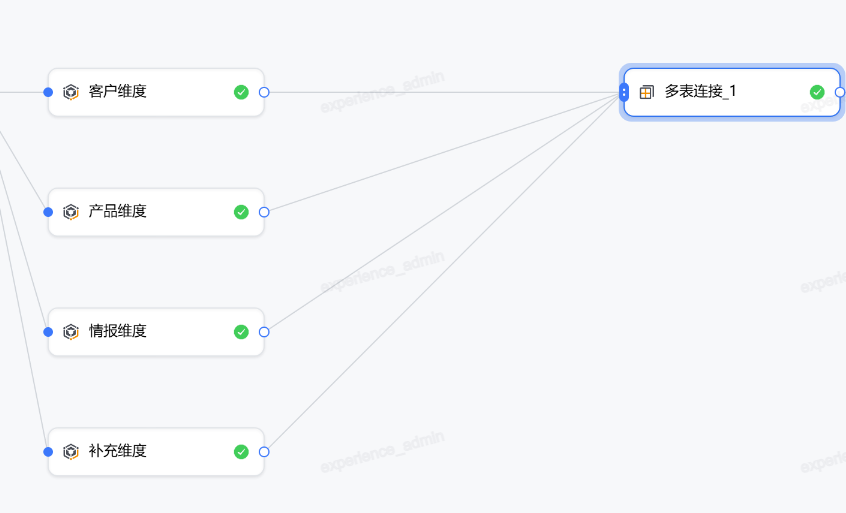
Task: Click green success check on 多表连接_1
Action: [x=817, y=92]
